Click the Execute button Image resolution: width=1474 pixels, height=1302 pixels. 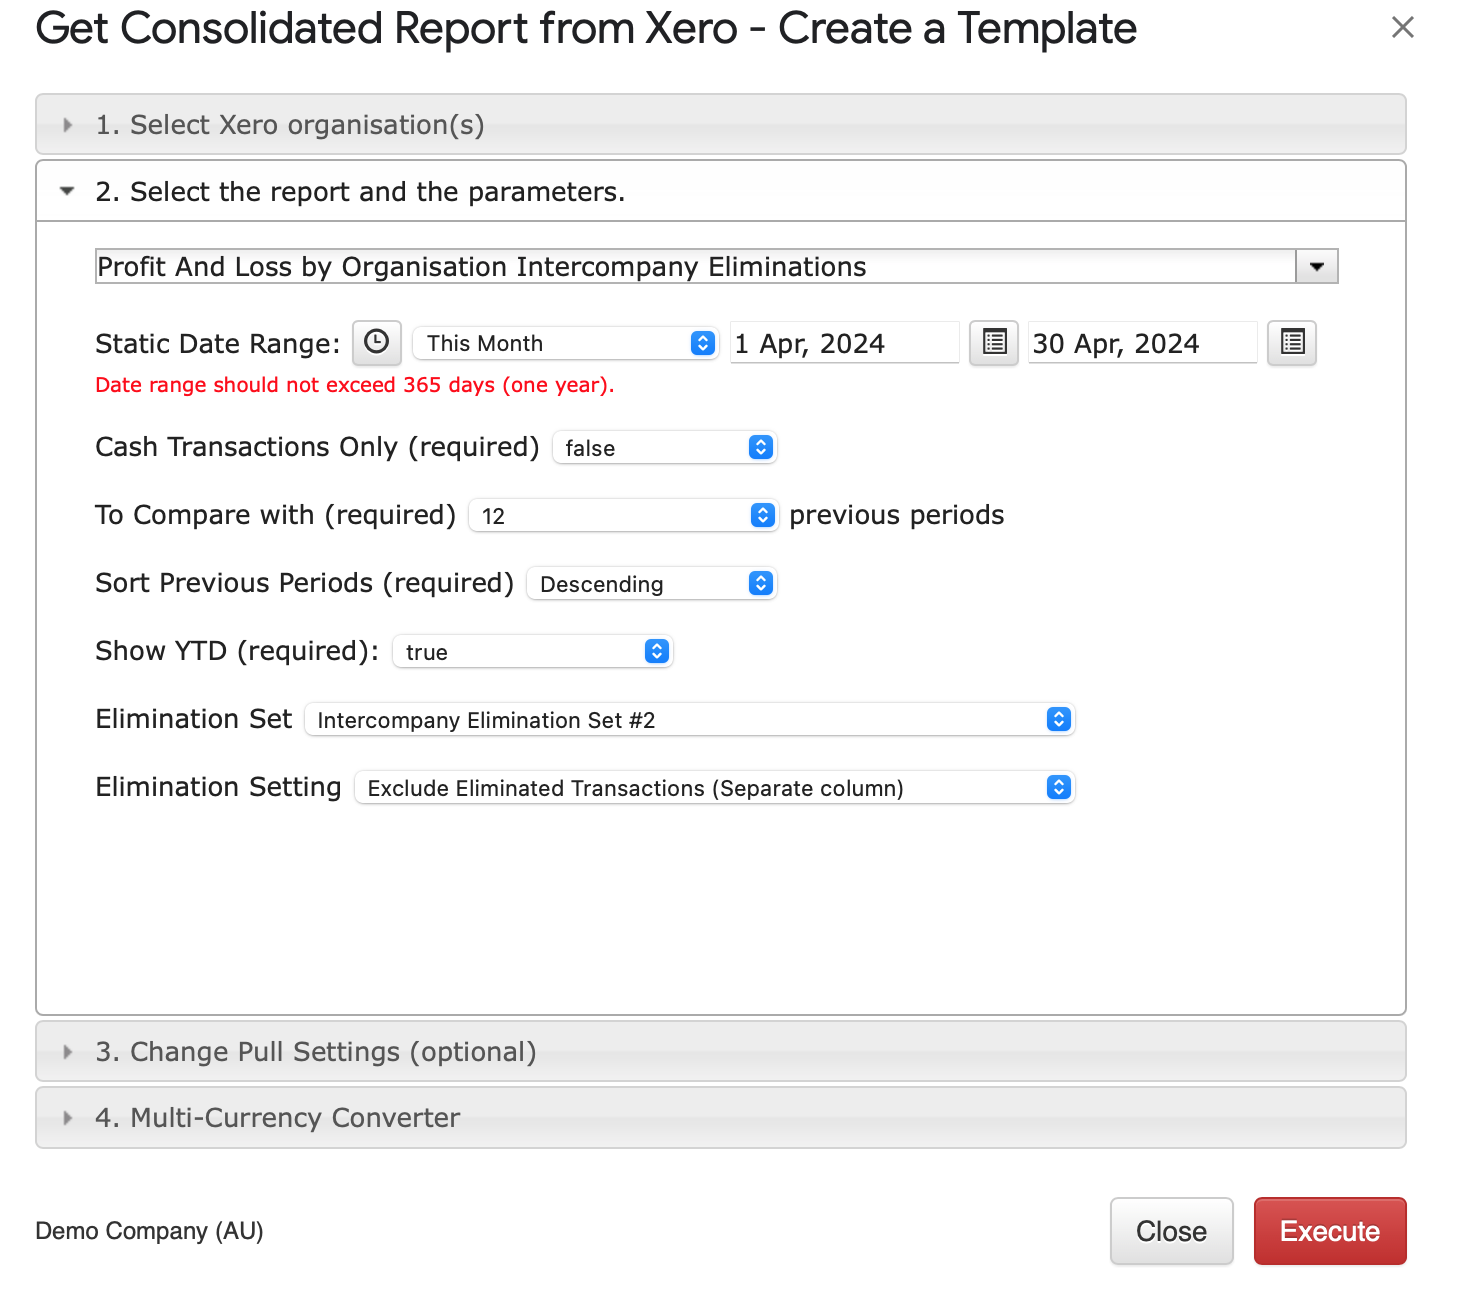(x=1330, y=1231)
